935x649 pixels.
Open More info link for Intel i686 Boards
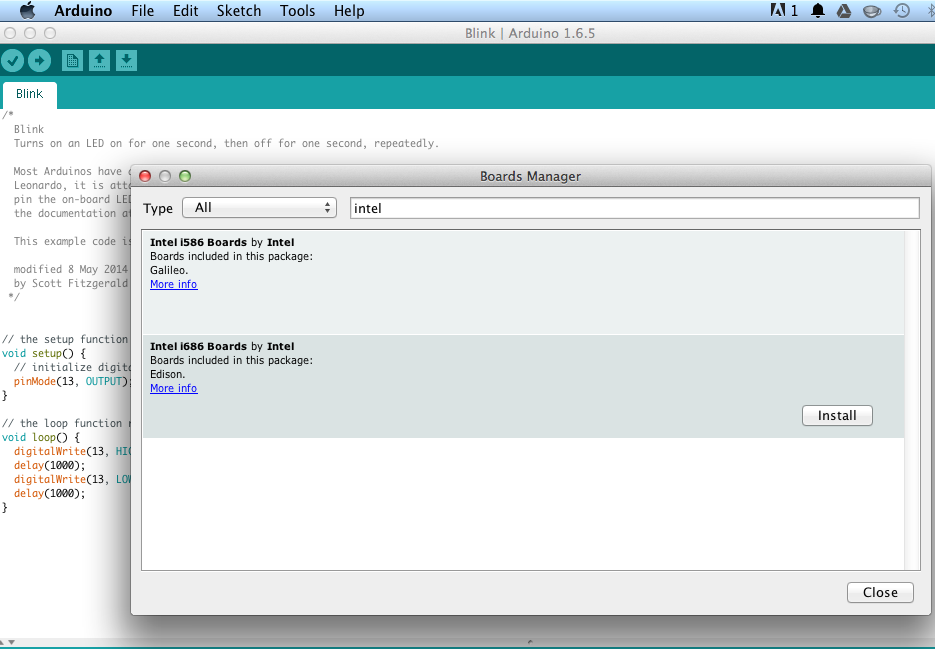174,388
